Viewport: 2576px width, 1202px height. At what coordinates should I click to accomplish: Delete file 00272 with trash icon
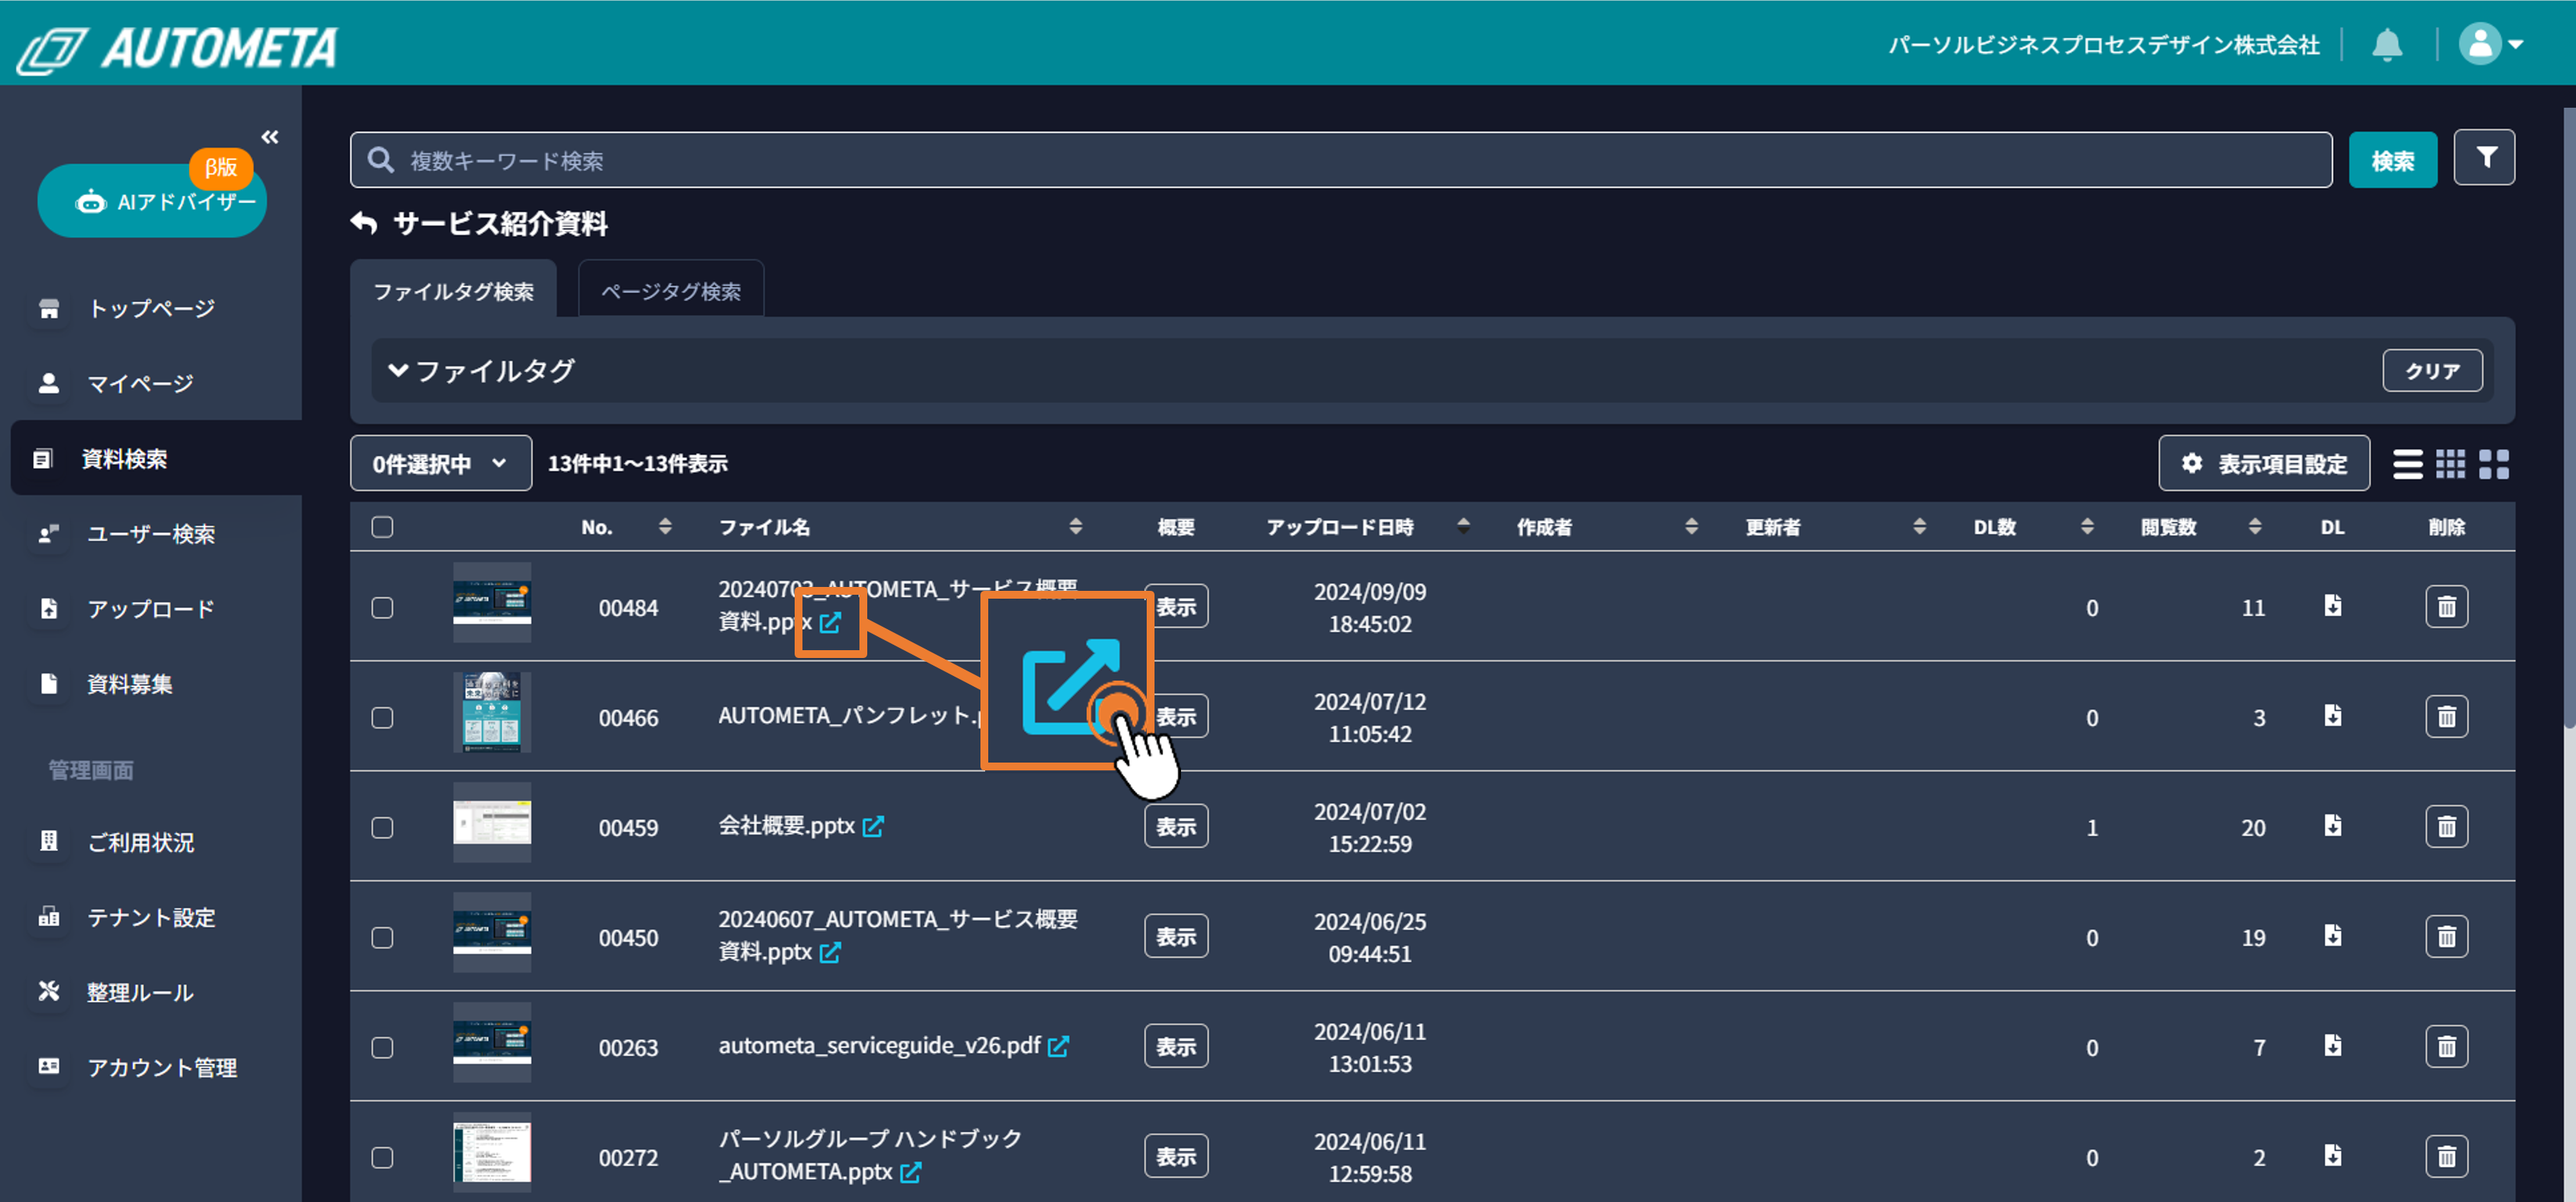click(x=2446, y=1157)
